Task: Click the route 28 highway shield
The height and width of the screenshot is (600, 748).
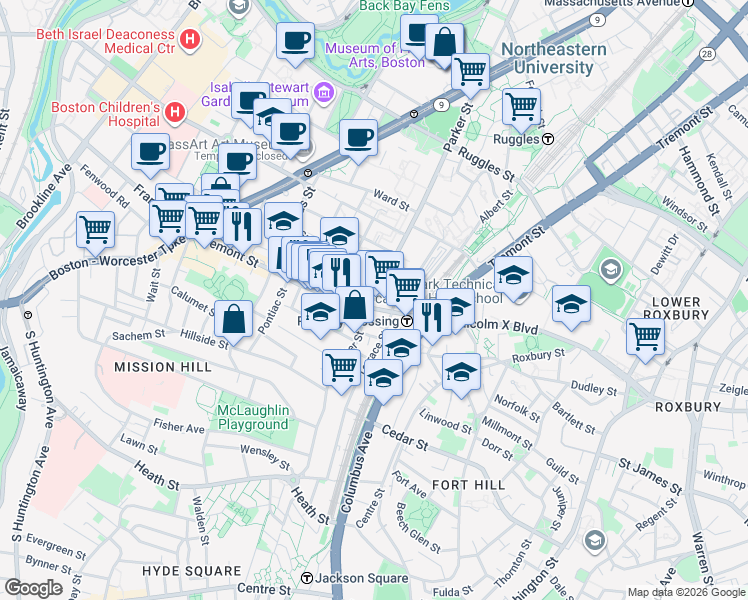Action: (707, 54)
